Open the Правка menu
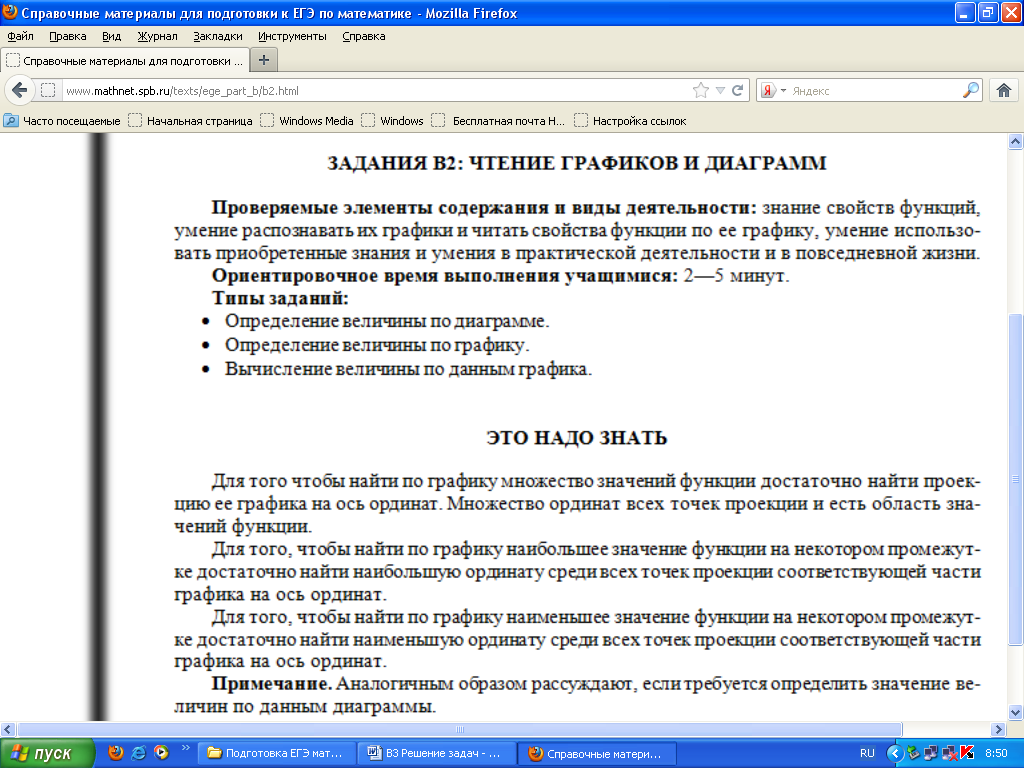Image resolution: width=1024 pixels, height=768 pixels. 68,36
